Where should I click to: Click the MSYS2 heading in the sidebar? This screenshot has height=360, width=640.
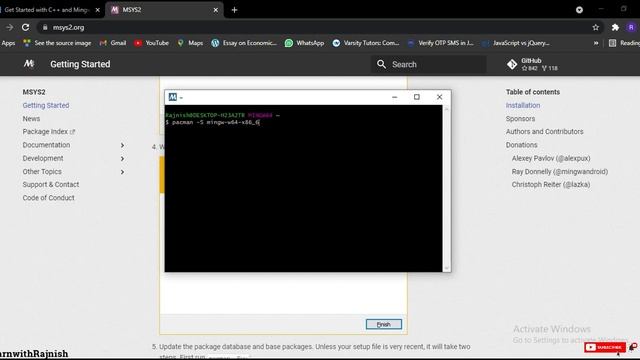(34, 92)
